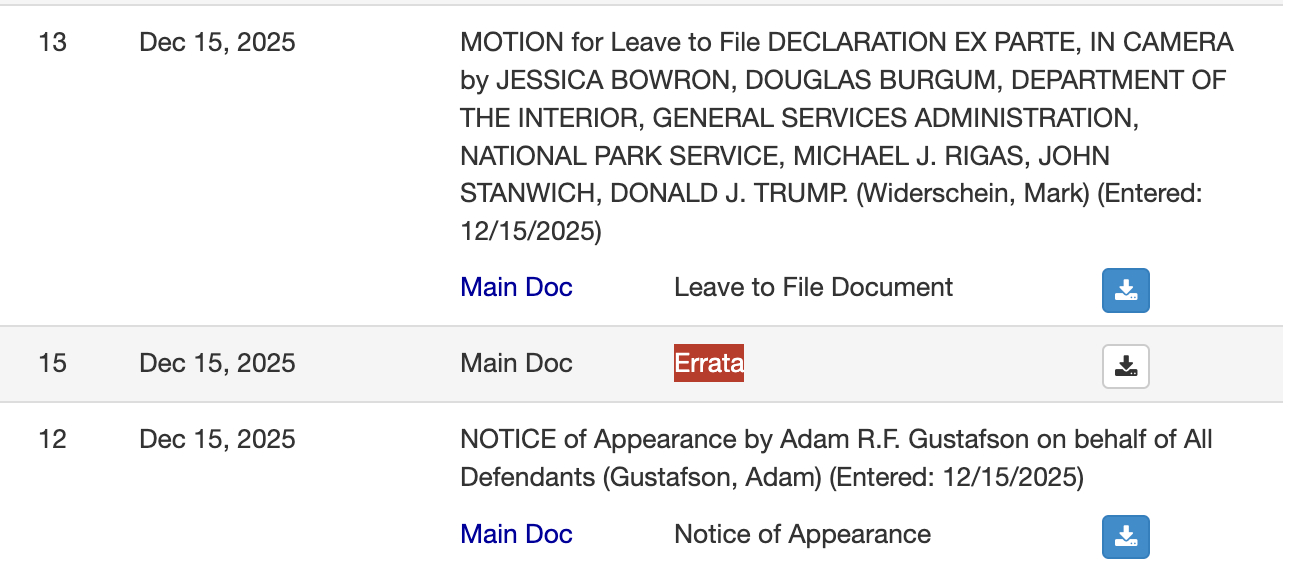The height and width of the screenshot is (568, 1300).
Task: Click the highlighted Errata label
Action: pos(708,363)
